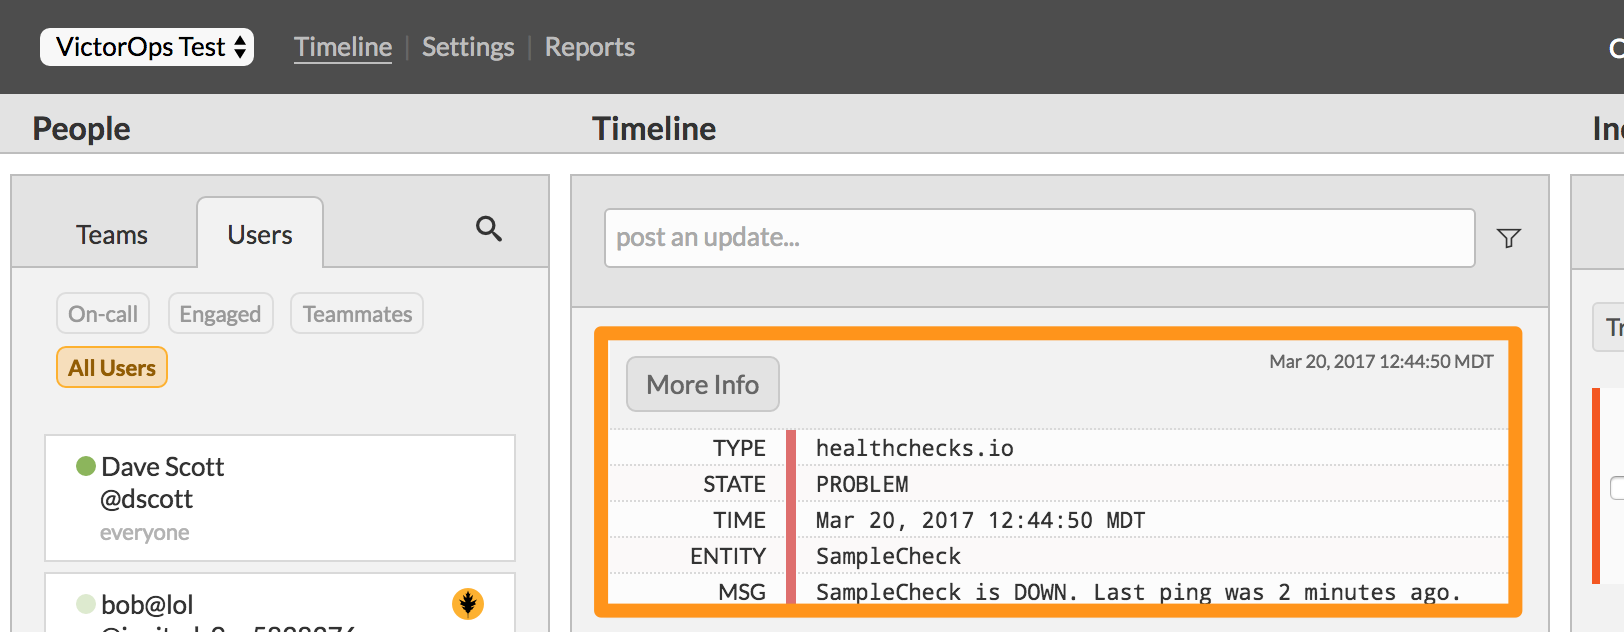Open the VictorOps Test organization selector
1624x632 pixels.
tap(147, 47)
